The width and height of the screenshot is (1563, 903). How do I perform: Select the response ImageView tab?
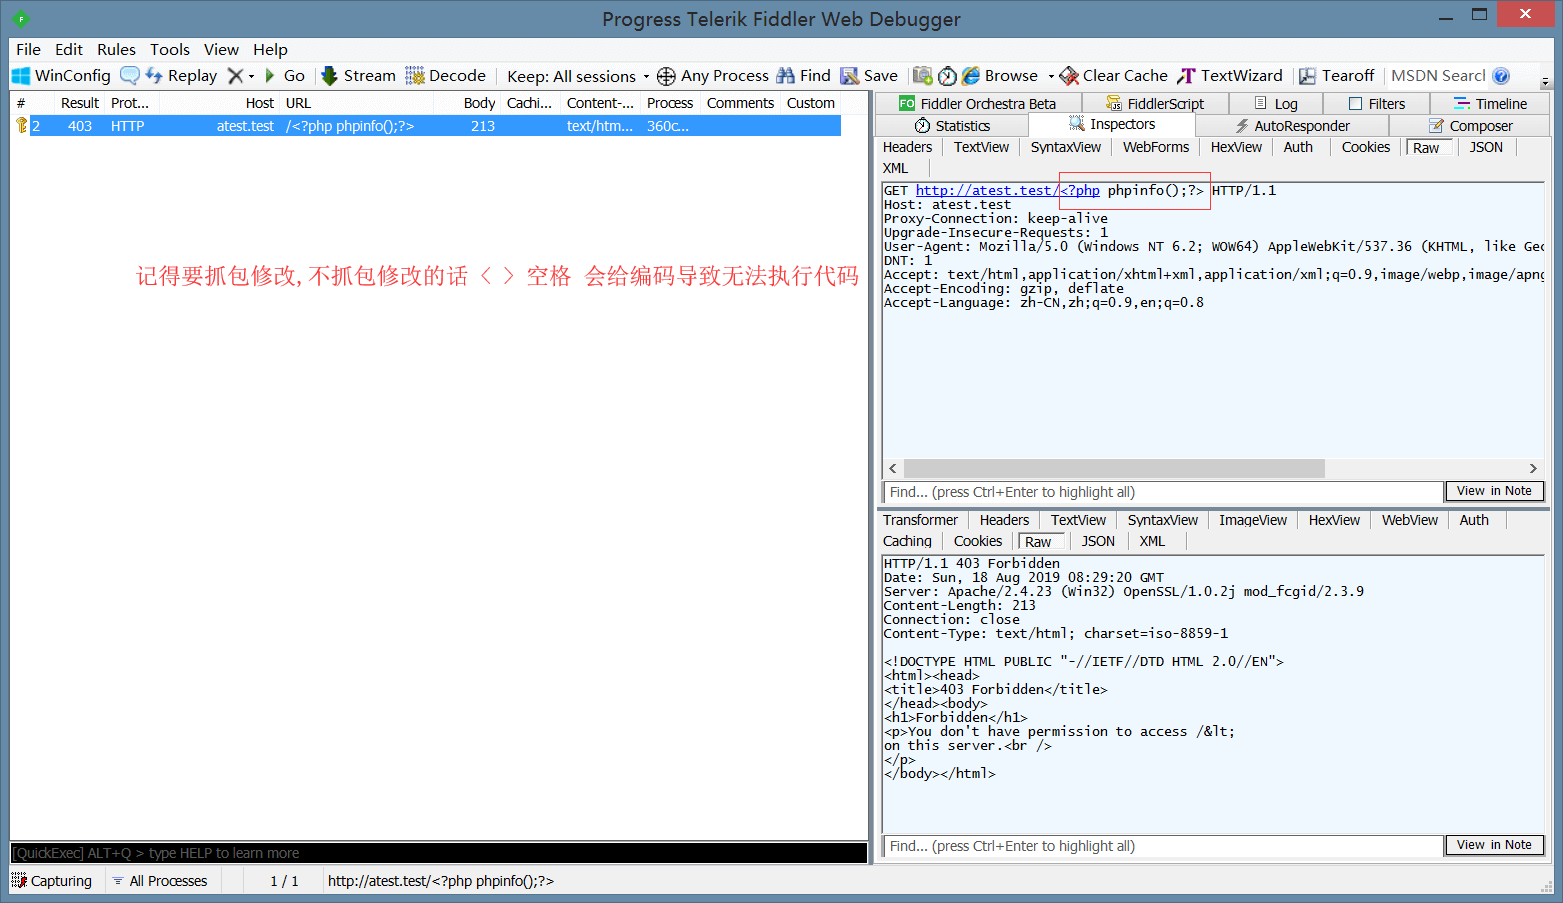(x=1253, y=520)
